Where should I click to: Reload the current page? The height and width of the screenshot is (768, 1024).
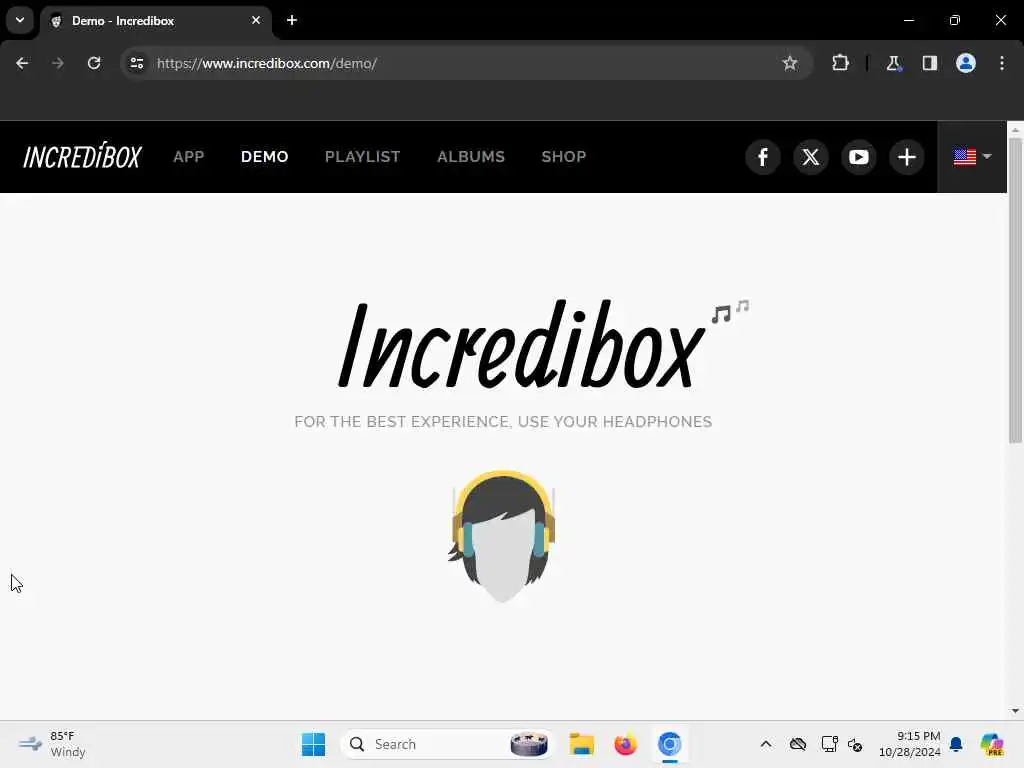tap(94, 63)
